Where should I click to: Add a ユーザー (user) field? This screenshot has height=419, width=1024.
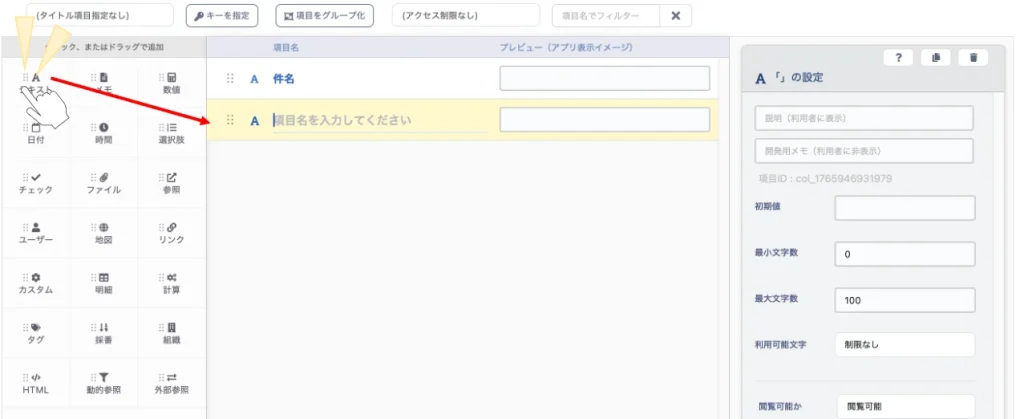pos(36,233)
